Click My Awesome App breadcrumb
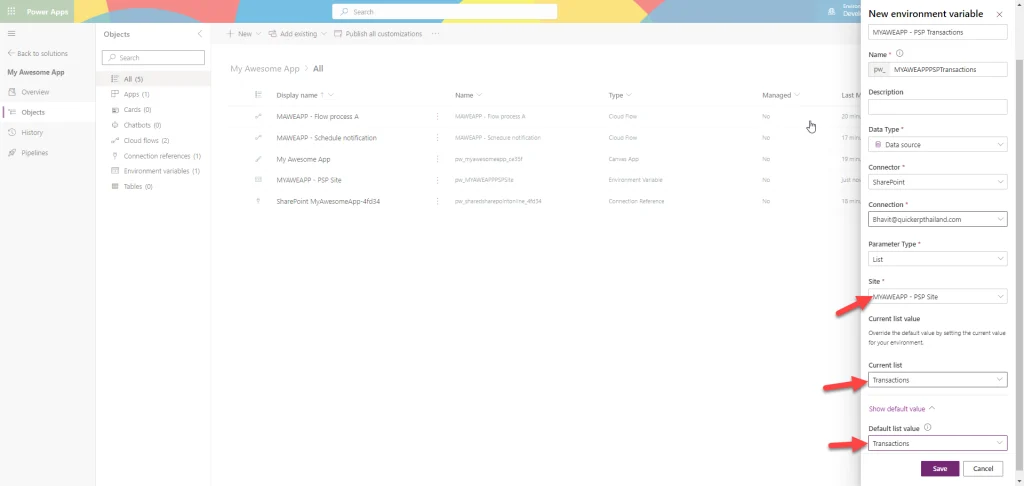Screen dimensions: 1024x486 (264, 69)
